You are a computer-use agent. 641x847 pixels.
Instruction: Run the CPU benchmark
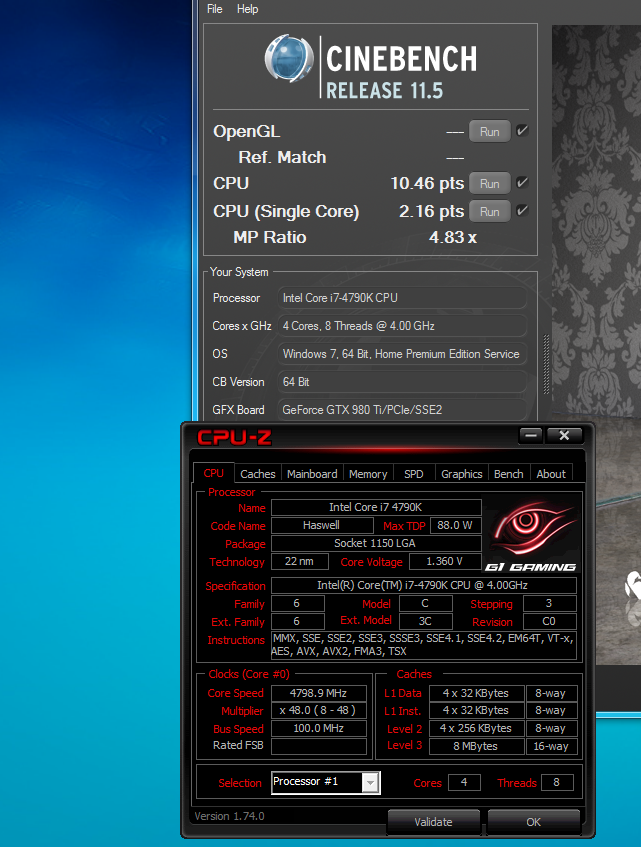coord(489,184)
